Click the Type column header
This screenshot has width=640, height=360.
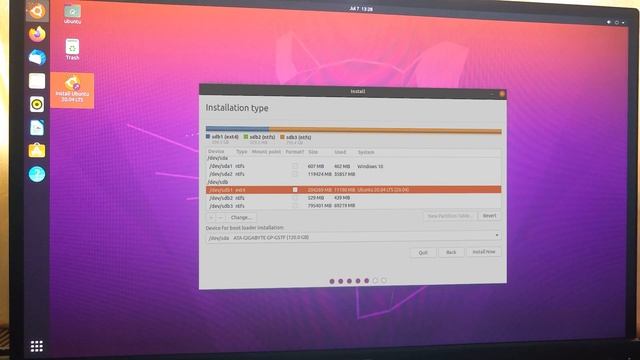click(x=242, y=152)
